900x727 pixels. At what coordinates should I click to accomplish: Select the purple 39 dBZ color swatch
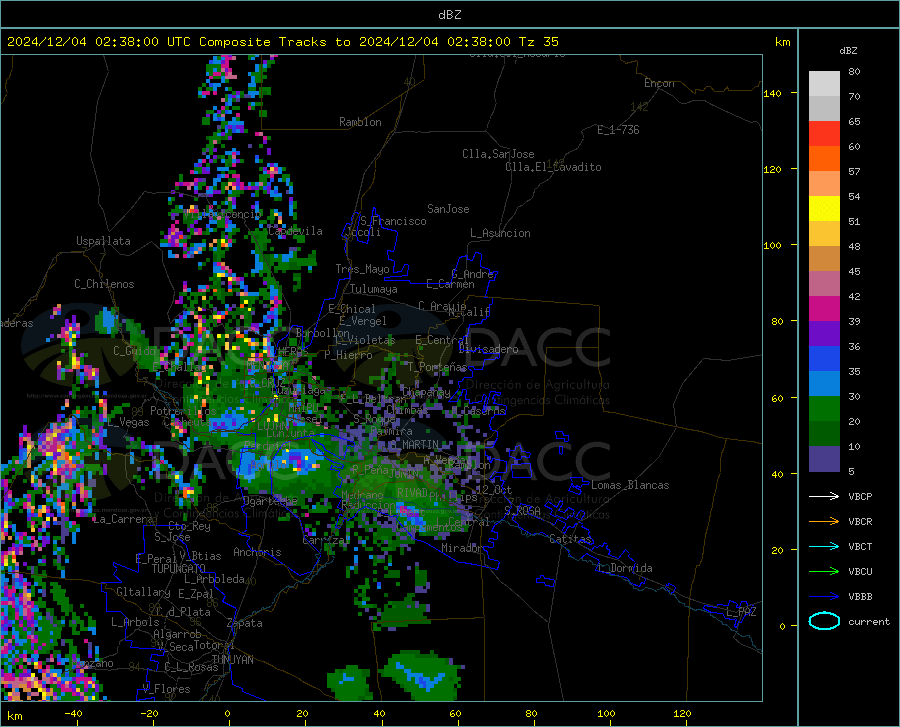(824, 333)
